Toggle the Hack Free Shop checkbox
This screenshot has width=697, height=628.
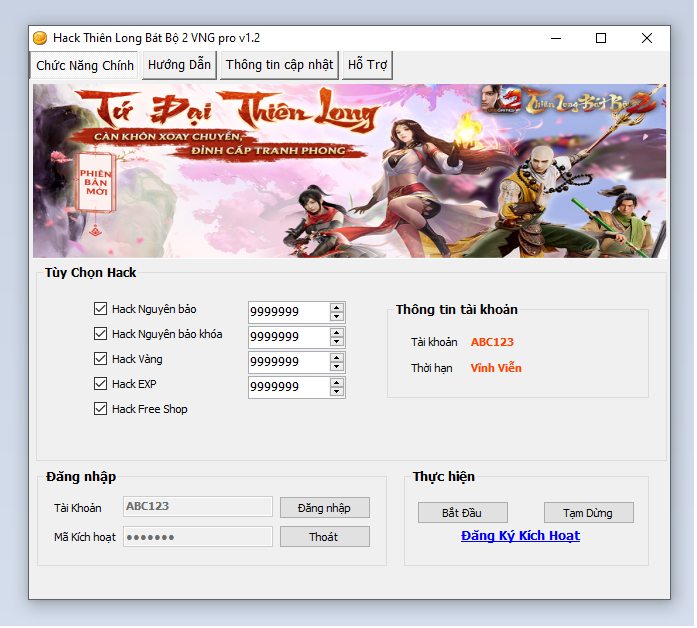pyautogui.click(x=100, y=409)
